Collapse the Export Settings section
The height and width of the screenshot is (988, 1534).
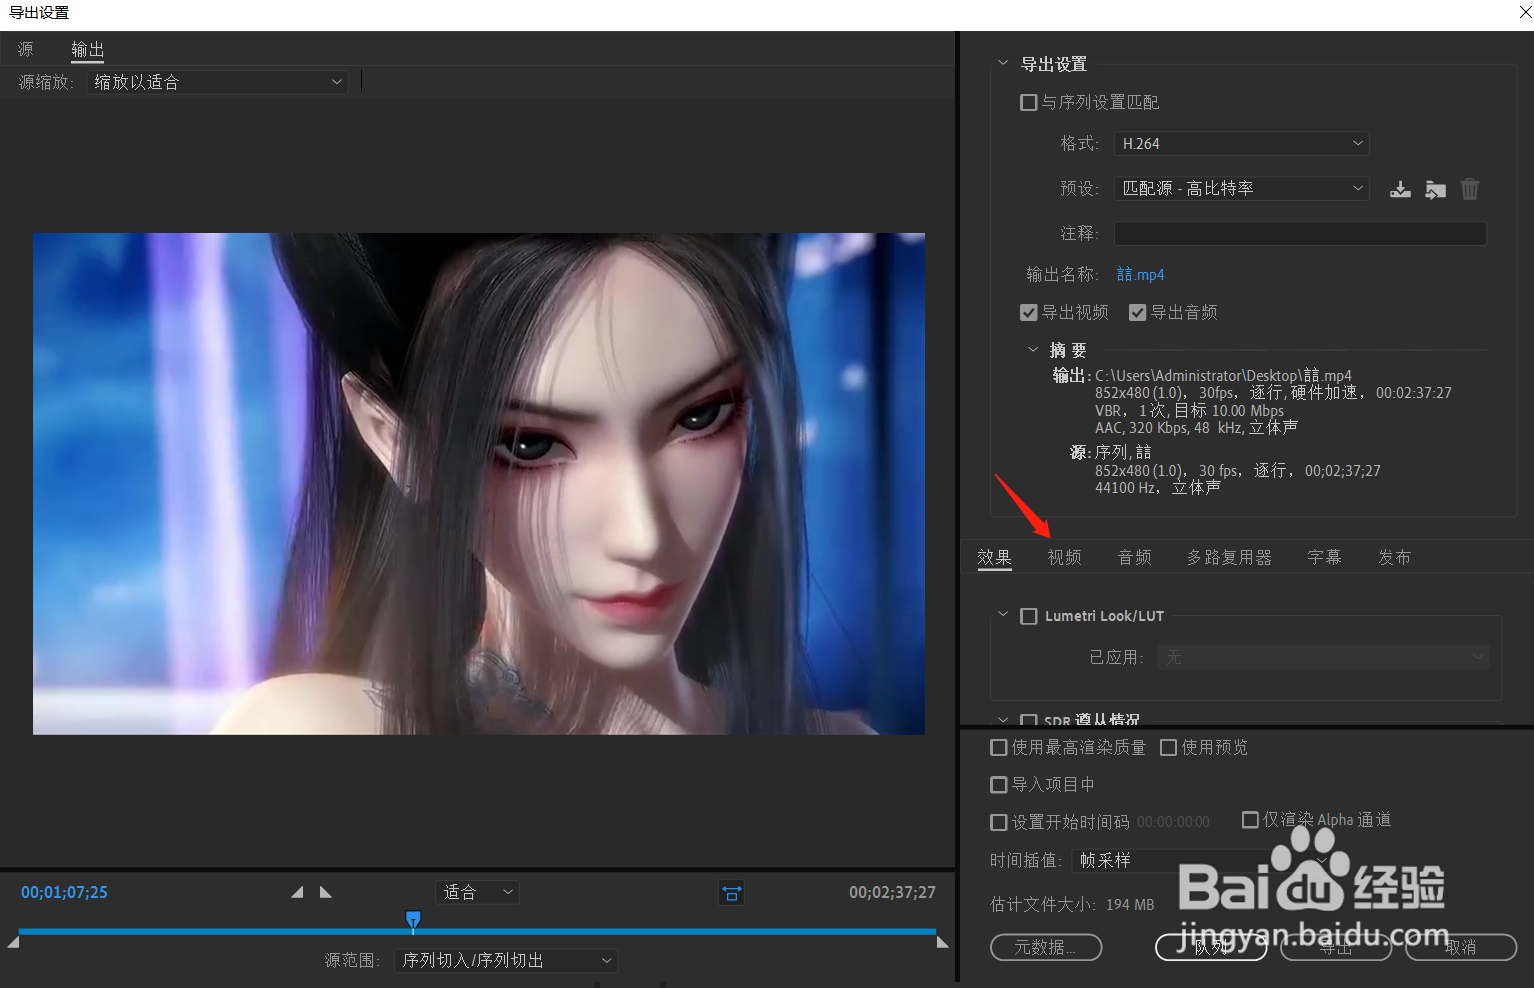pos(1003,63)
